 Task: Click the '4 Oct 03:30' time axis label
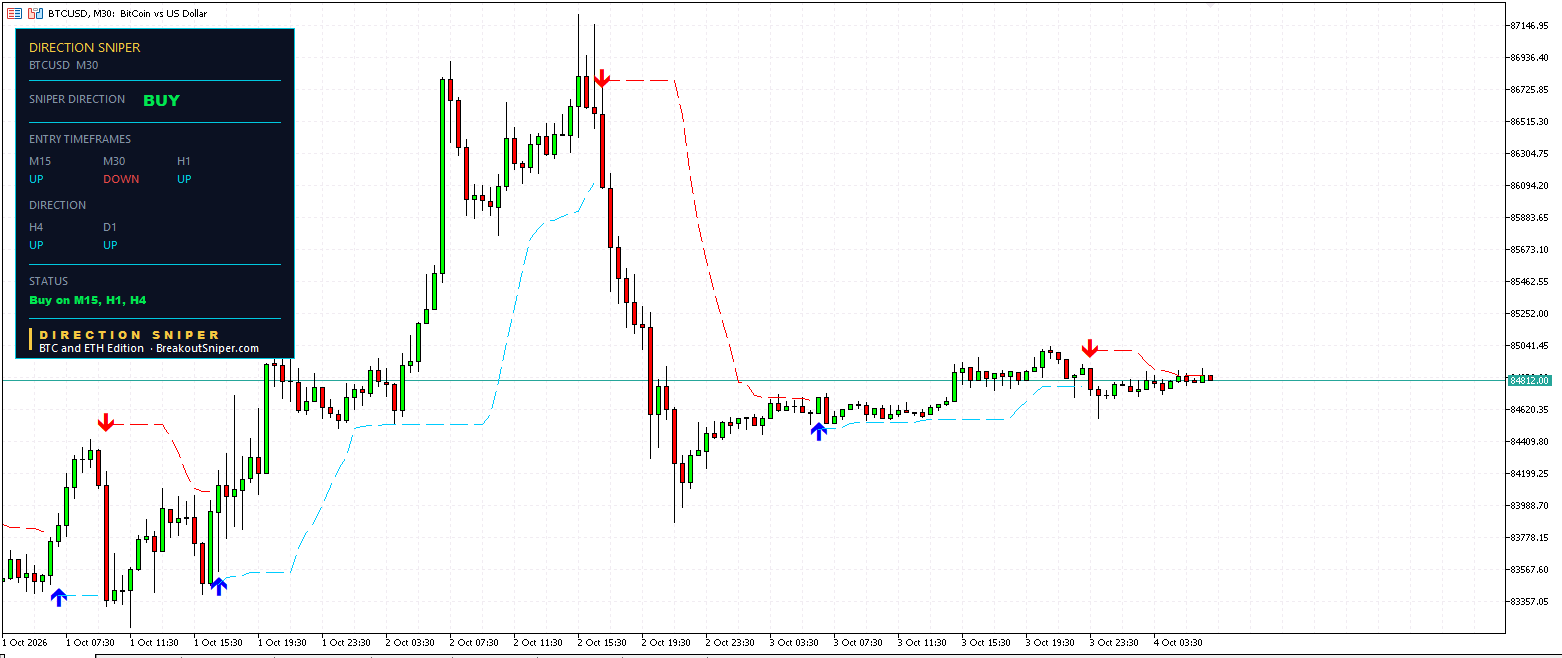[x=1178, y=642]
